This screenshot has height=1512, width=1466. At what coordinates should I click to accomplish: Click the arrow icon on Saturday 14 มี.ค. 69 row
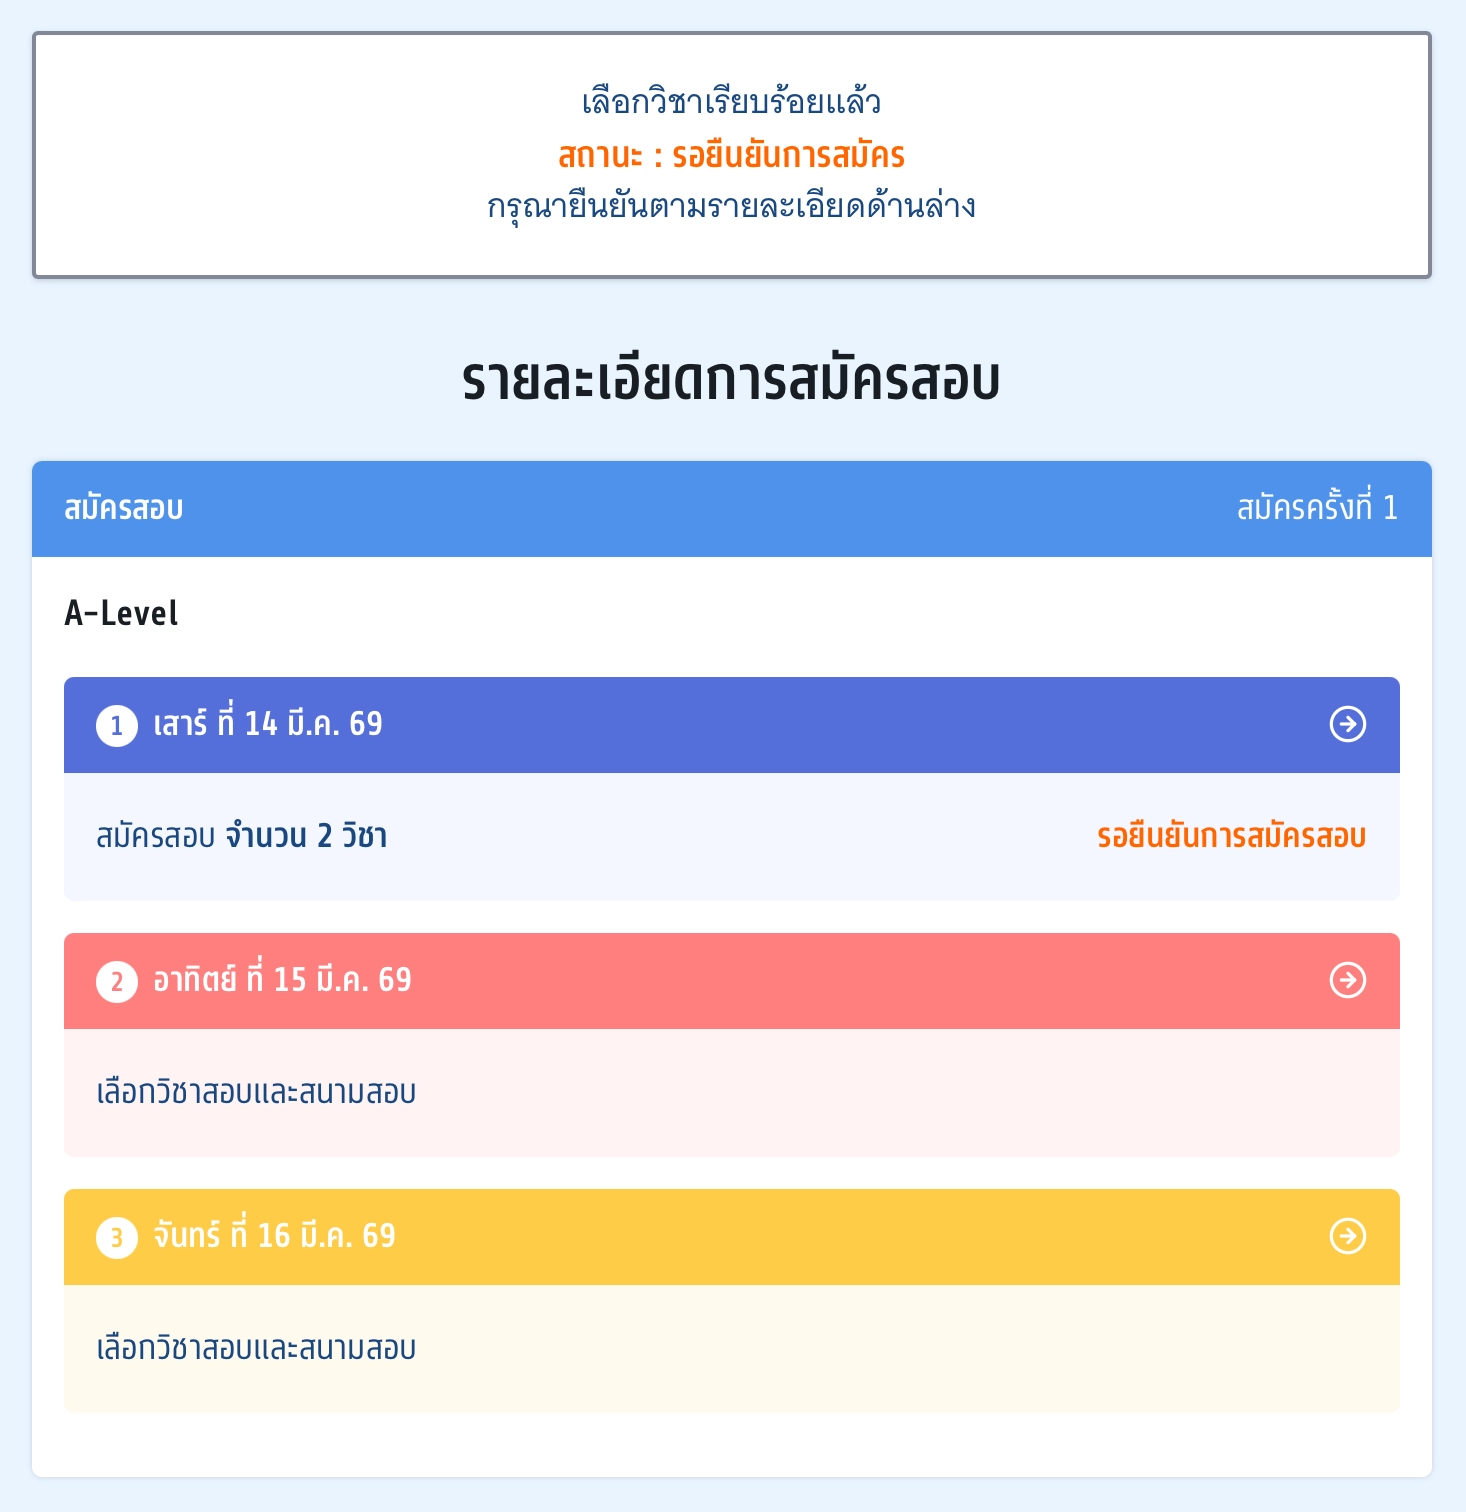pyautogui.click(x=1347, y=724)
